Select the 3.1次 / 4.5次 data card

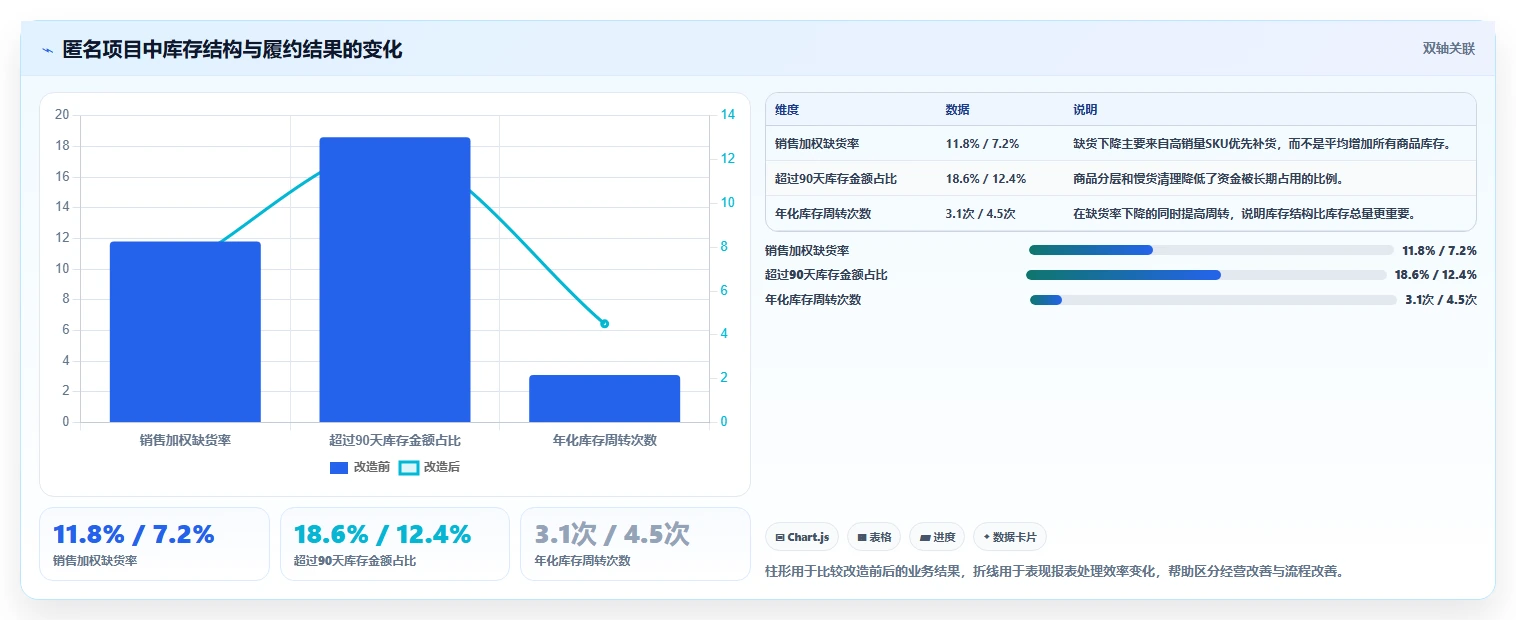pyautogui.click(x=635, y=544)
